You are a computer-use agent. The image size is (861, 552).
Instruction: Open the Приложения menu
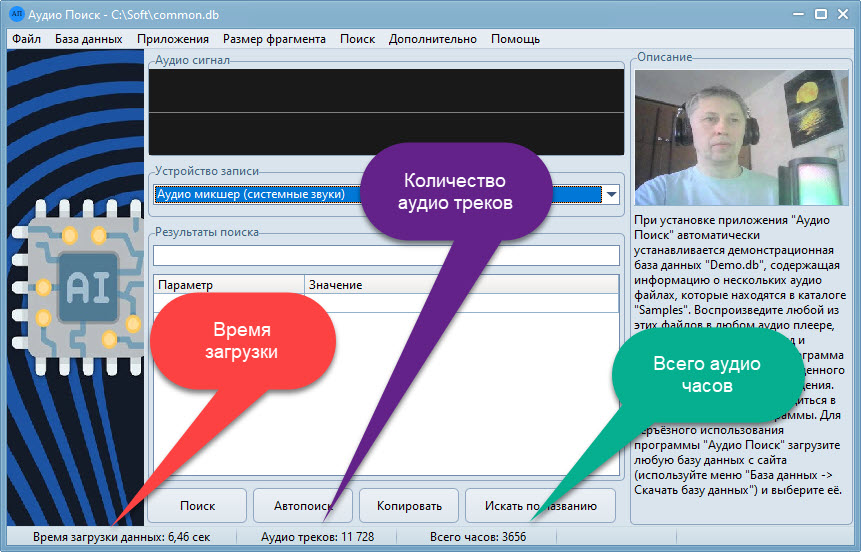[x=173, y=39]
